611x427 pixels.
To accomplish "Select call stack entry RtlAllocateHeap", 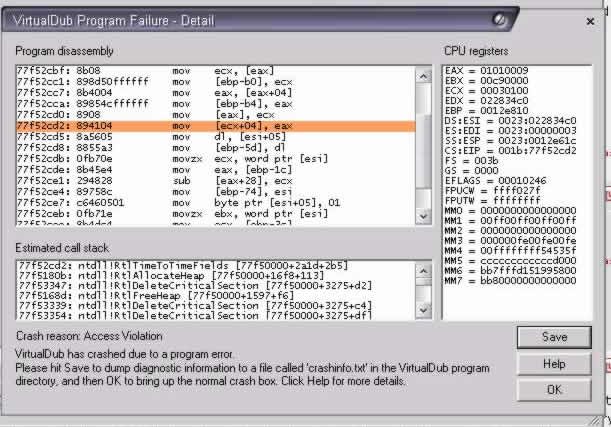I will point(216,276).
